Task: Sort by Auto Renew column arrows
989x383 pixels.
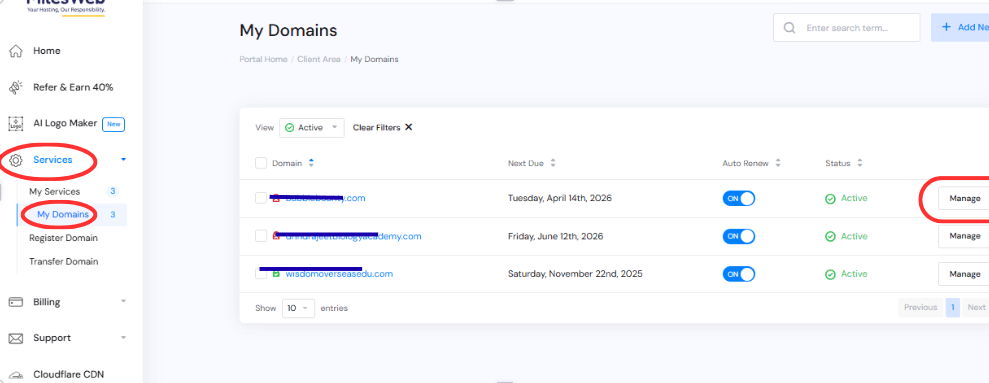Action: click(x=778, y=163)
